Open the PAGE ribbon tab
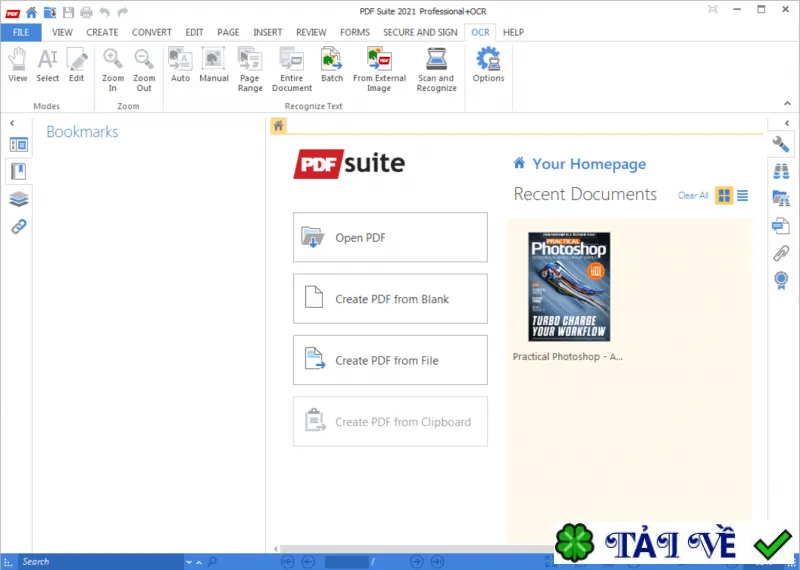 pyautogui.click(x=228, y=32)
